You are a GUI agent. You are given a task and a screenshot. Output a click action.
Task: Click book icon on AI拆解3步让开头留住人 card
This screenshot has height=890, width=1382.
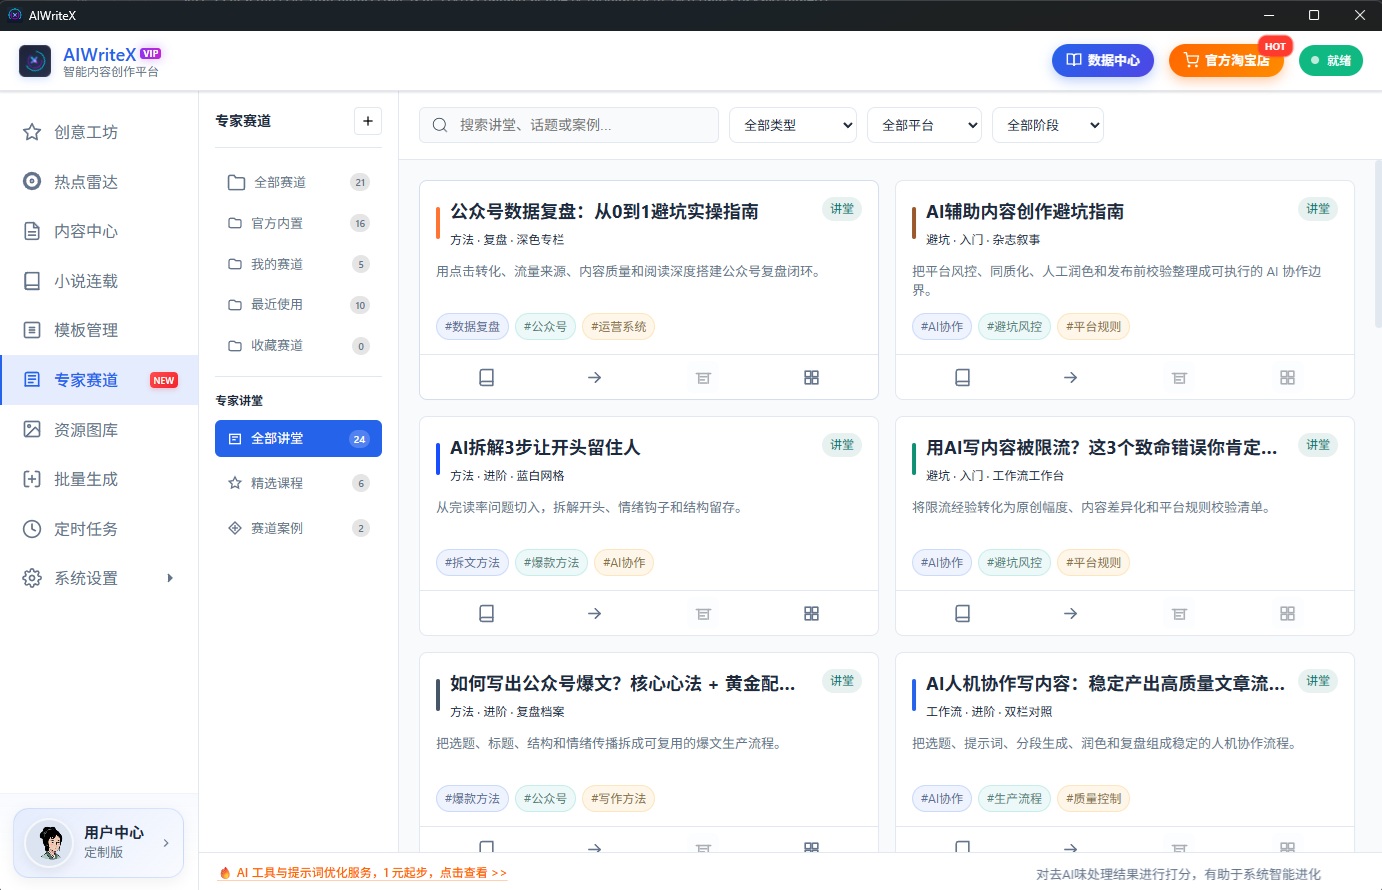486,613
